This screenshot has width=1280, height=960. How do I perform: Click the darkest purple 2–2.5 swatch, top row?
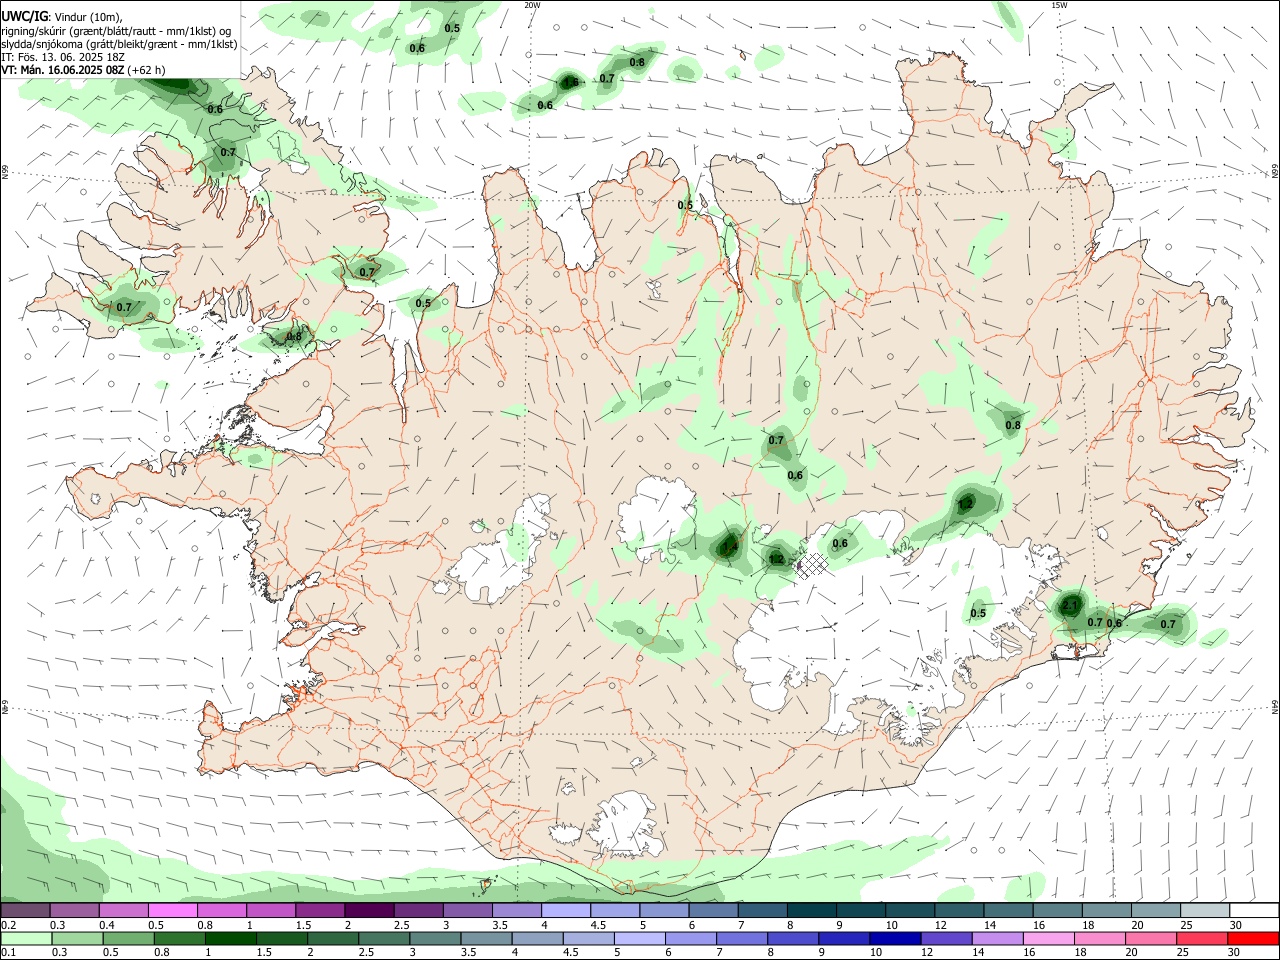(x=369, y=910)
